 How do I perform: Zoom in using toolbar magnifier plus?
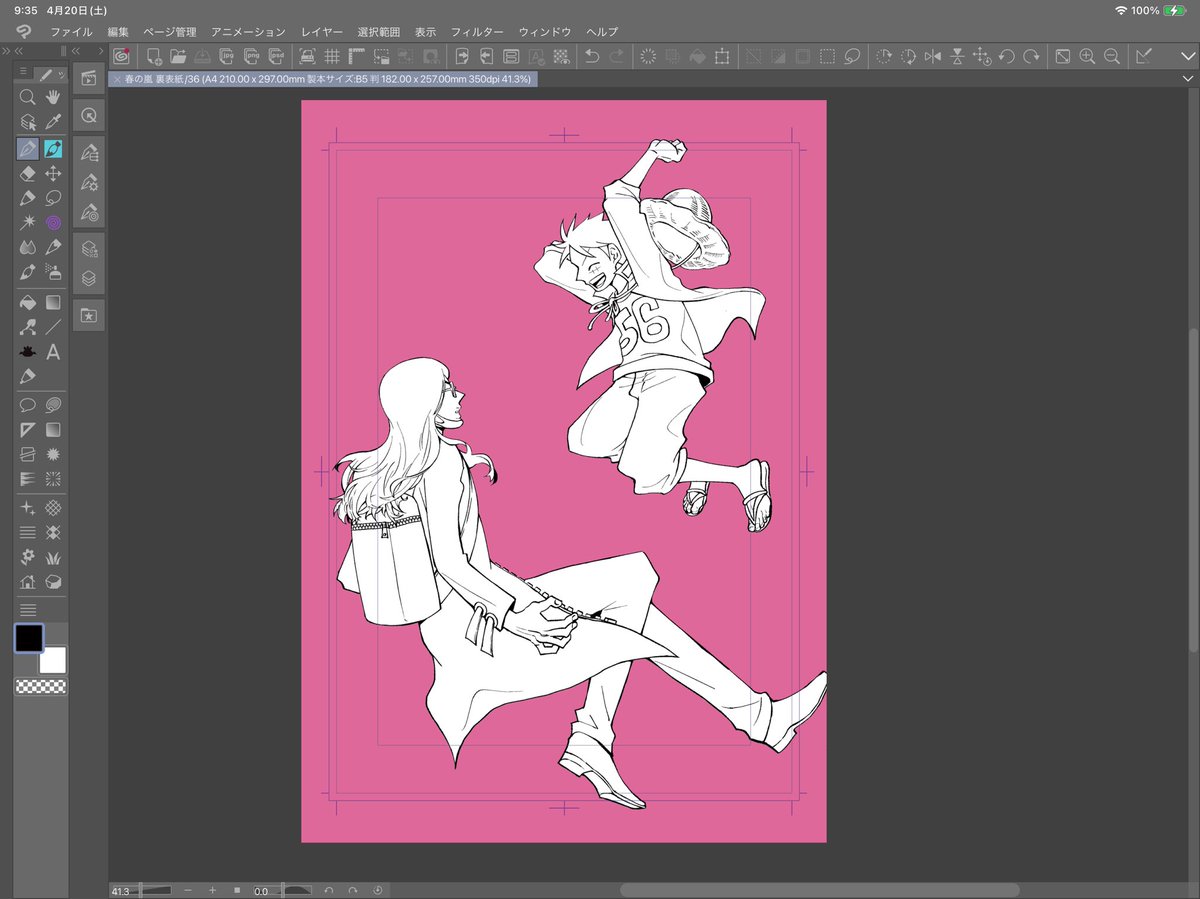[x=1087, y=56]
